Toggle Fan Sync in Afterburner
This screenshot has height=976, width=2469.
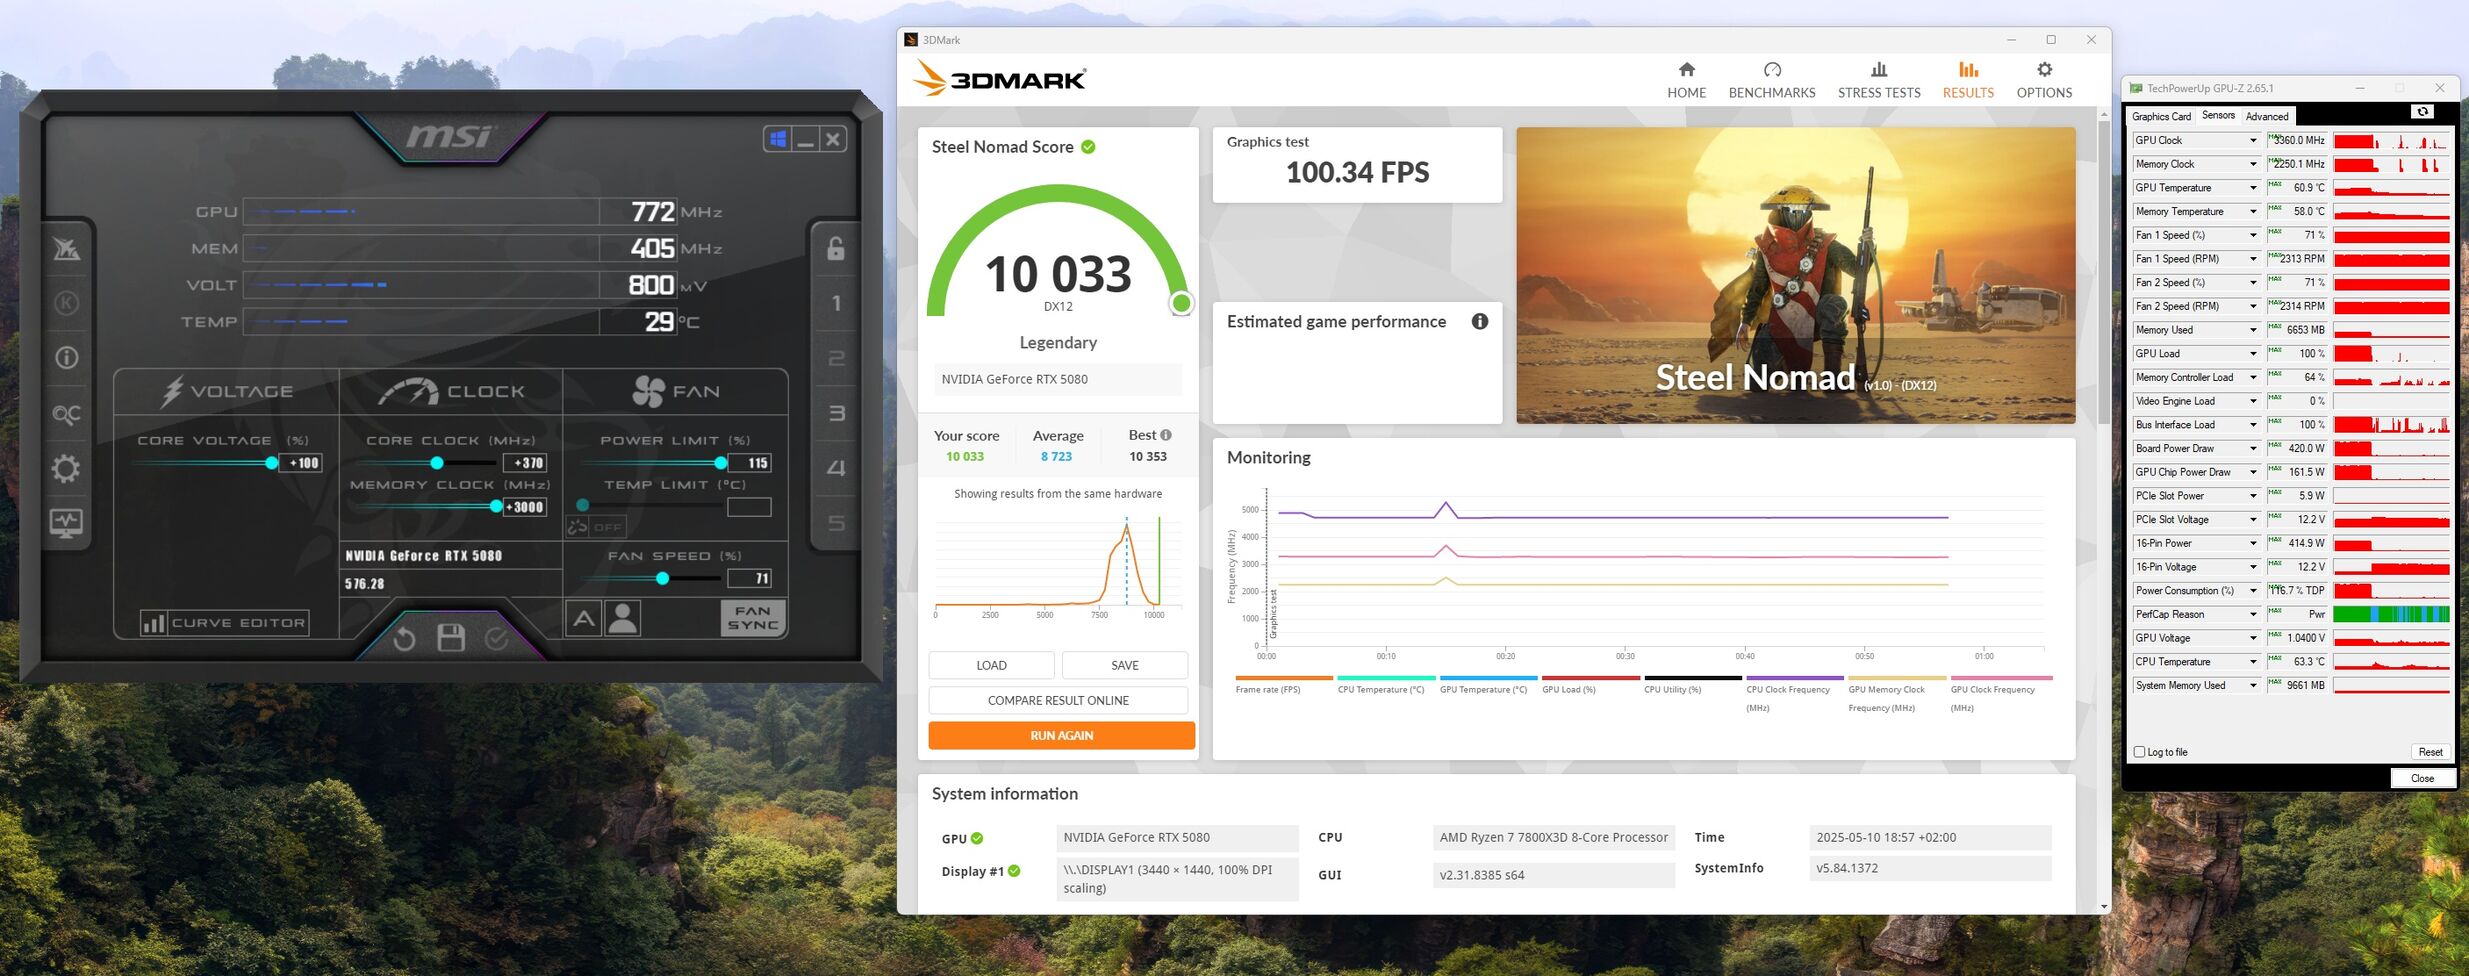click(753, 618)
